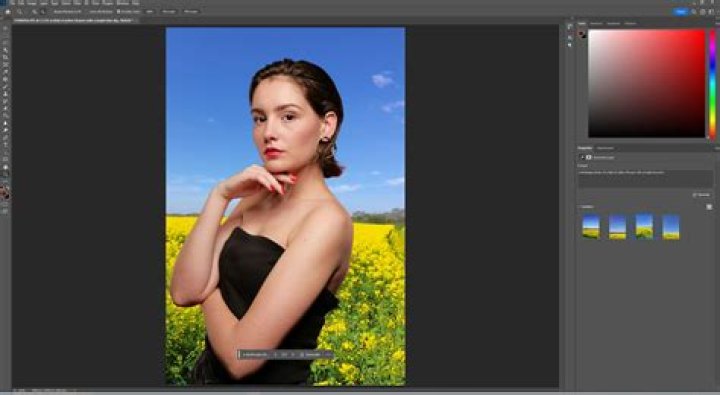Viewport: 720px width, 395px height.
Task: Switch to the Swatches panel tab
Action: pyautogui.click(x=596, y=23)
